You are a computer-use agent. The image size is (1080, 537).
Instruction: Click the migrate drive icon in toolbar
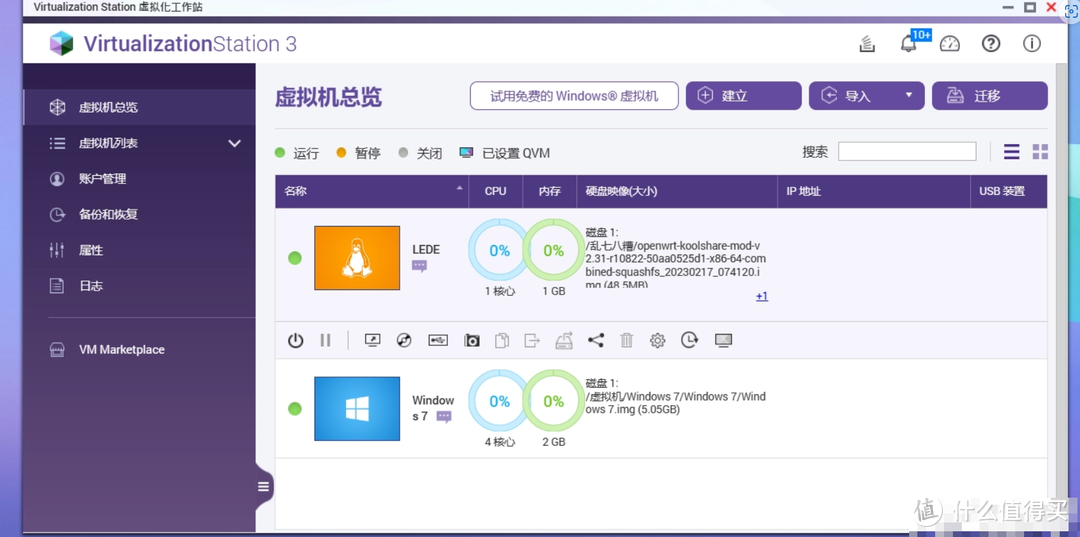564,340
